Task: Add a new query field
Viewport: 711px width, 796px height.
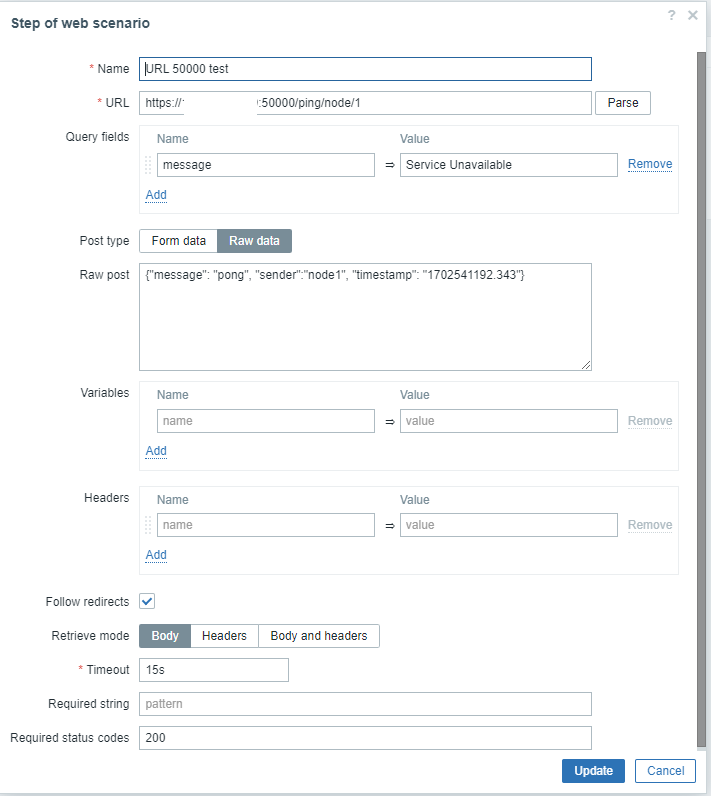Action: click(156, 195)
